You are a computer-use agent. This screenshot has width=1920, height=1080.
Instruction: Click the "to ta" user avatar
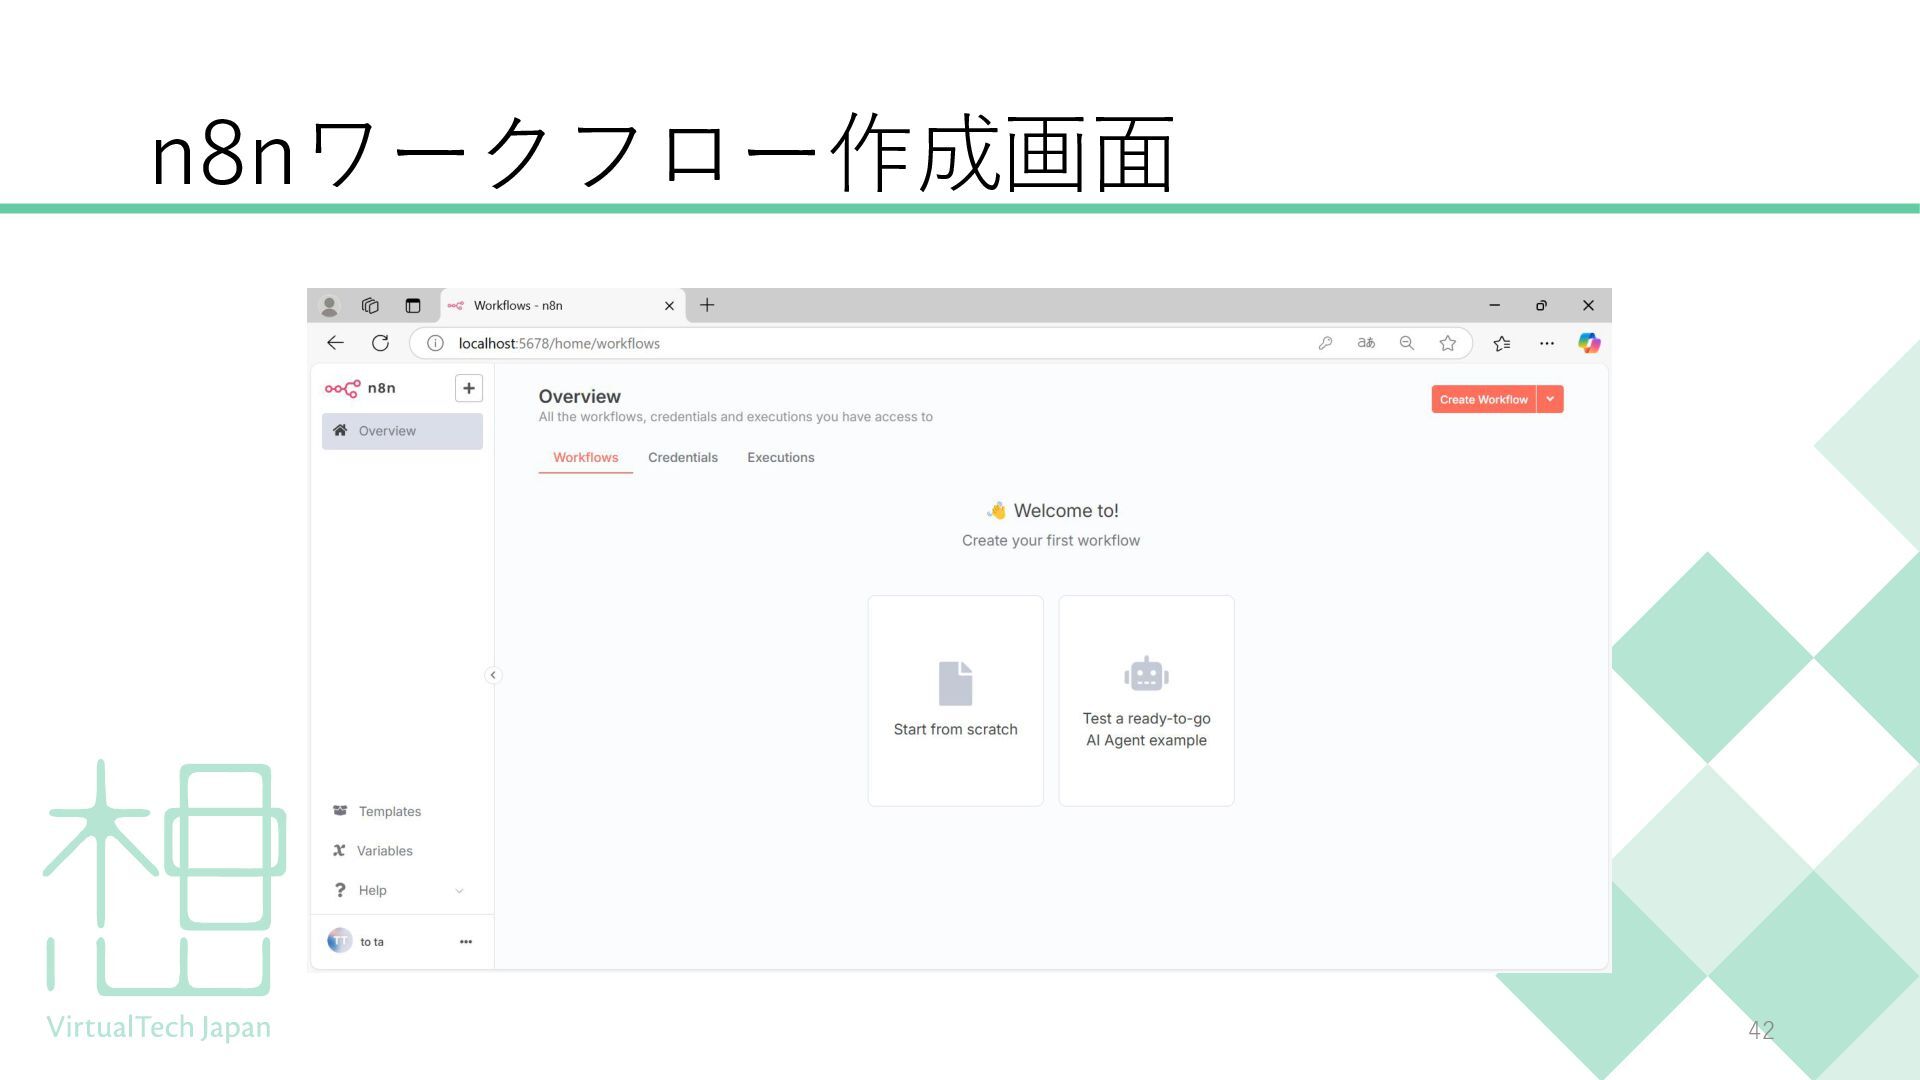tap(340, 941)
